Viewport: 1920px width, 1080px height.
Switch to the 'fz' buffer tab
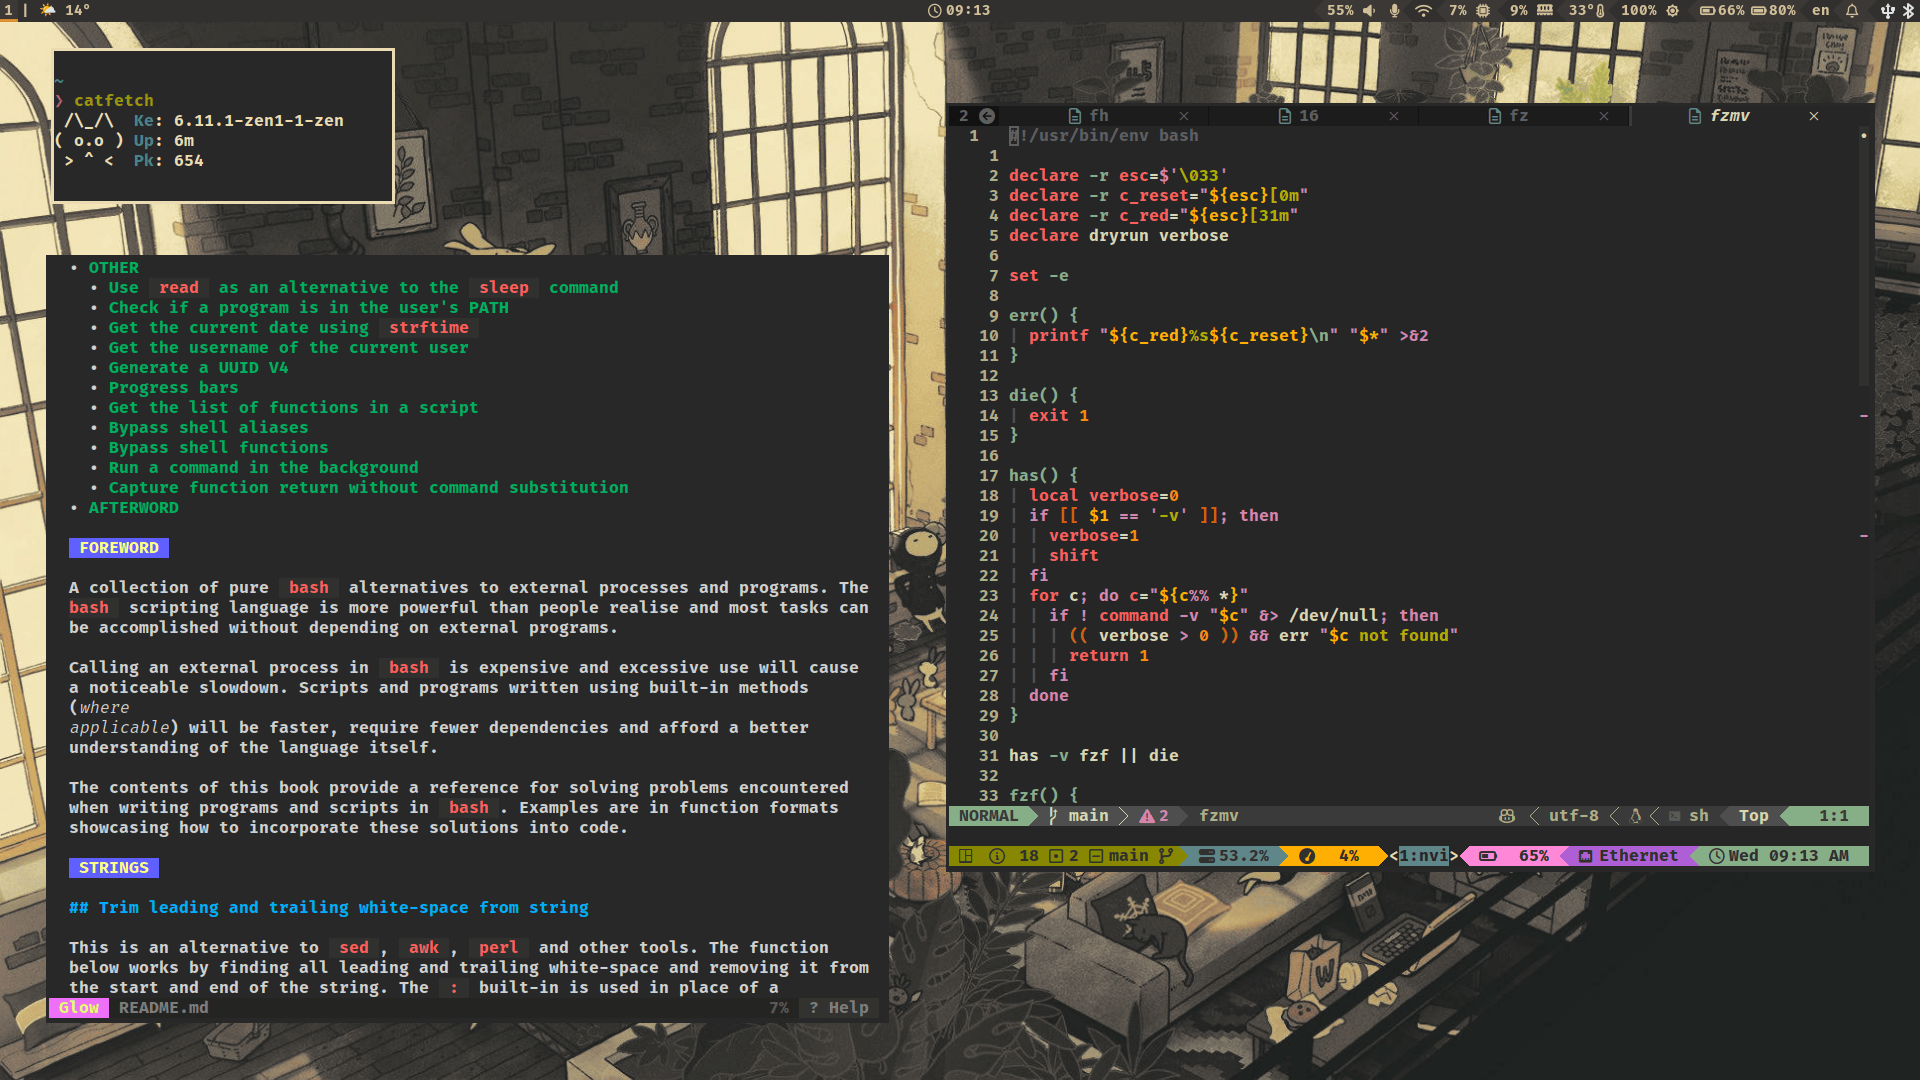[1518, 116]
